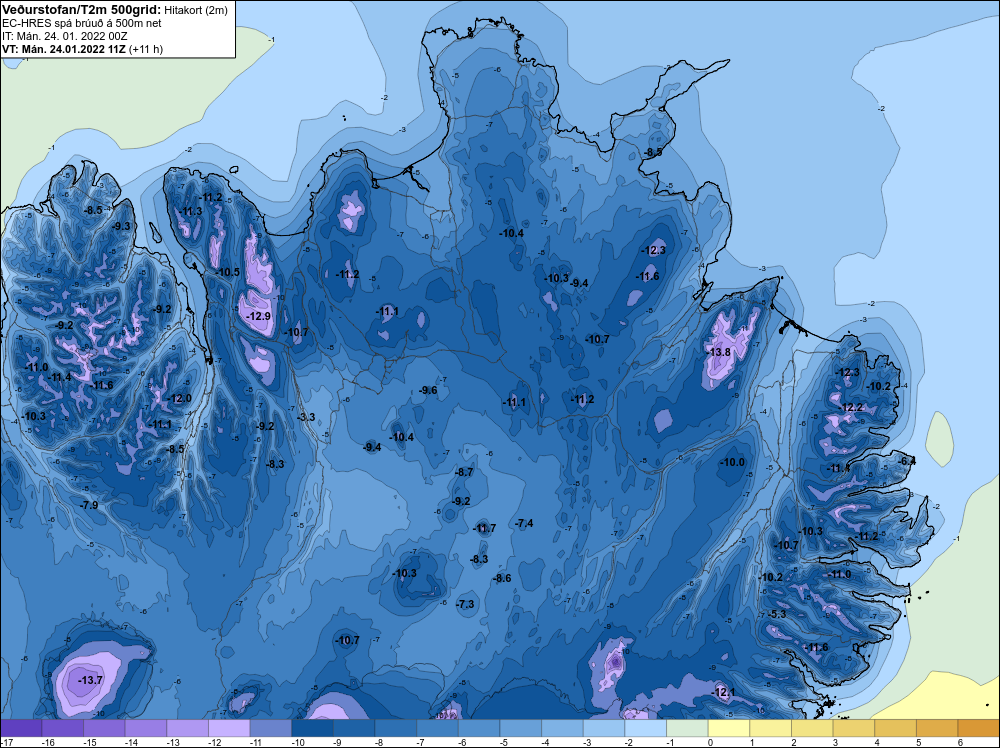Click the -5 legend scale label

(504, 743)
